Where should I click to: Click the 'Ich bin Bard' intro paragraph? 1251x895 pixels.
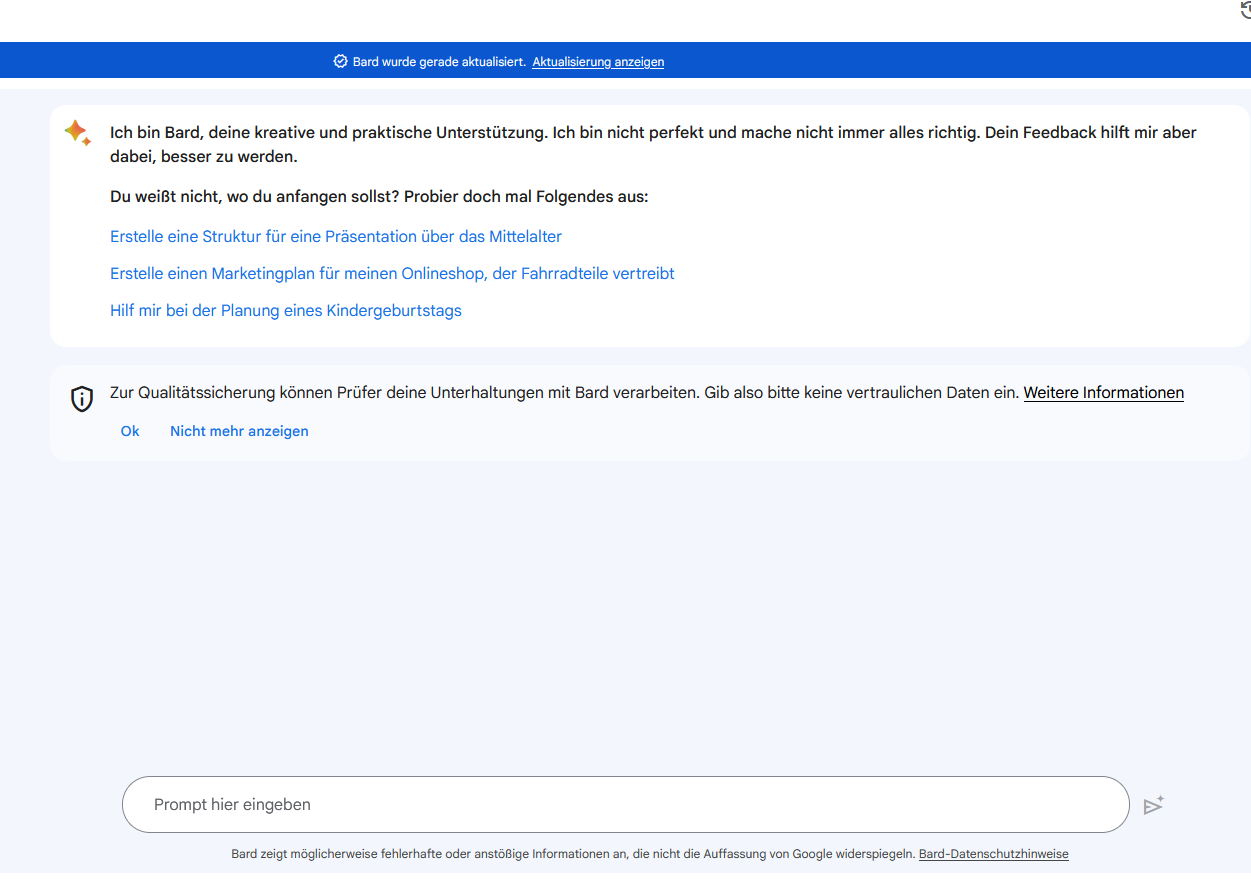tap(653, 145)
